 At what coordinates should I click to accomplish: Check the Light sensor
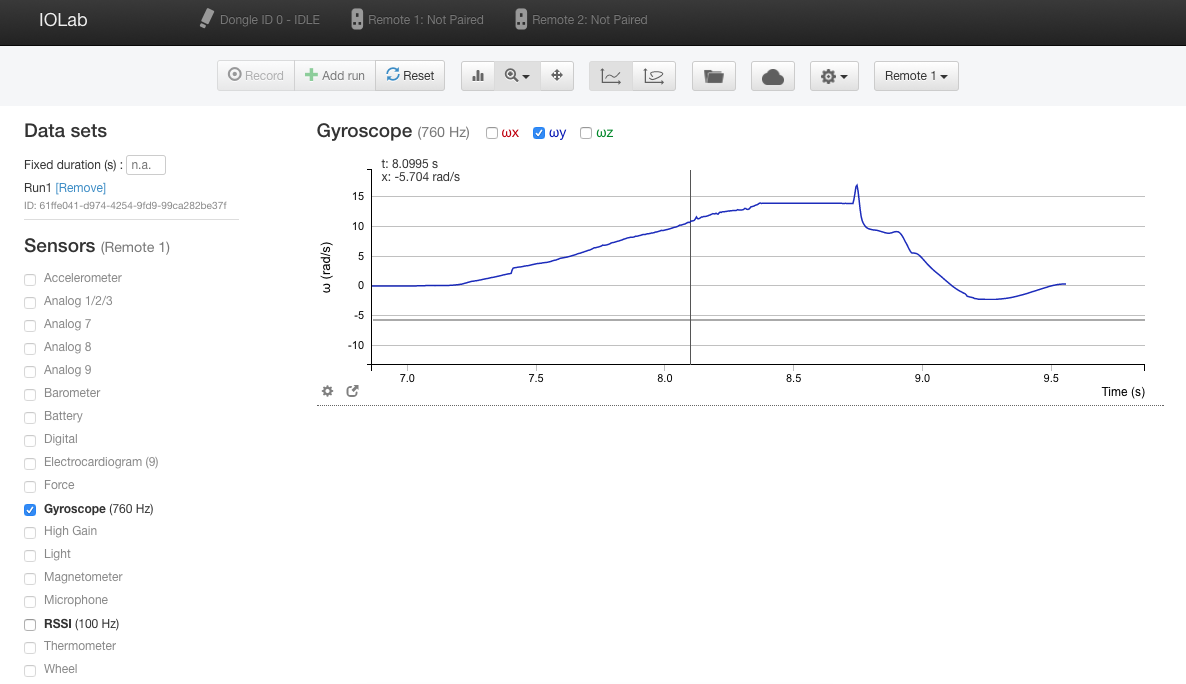30,555
